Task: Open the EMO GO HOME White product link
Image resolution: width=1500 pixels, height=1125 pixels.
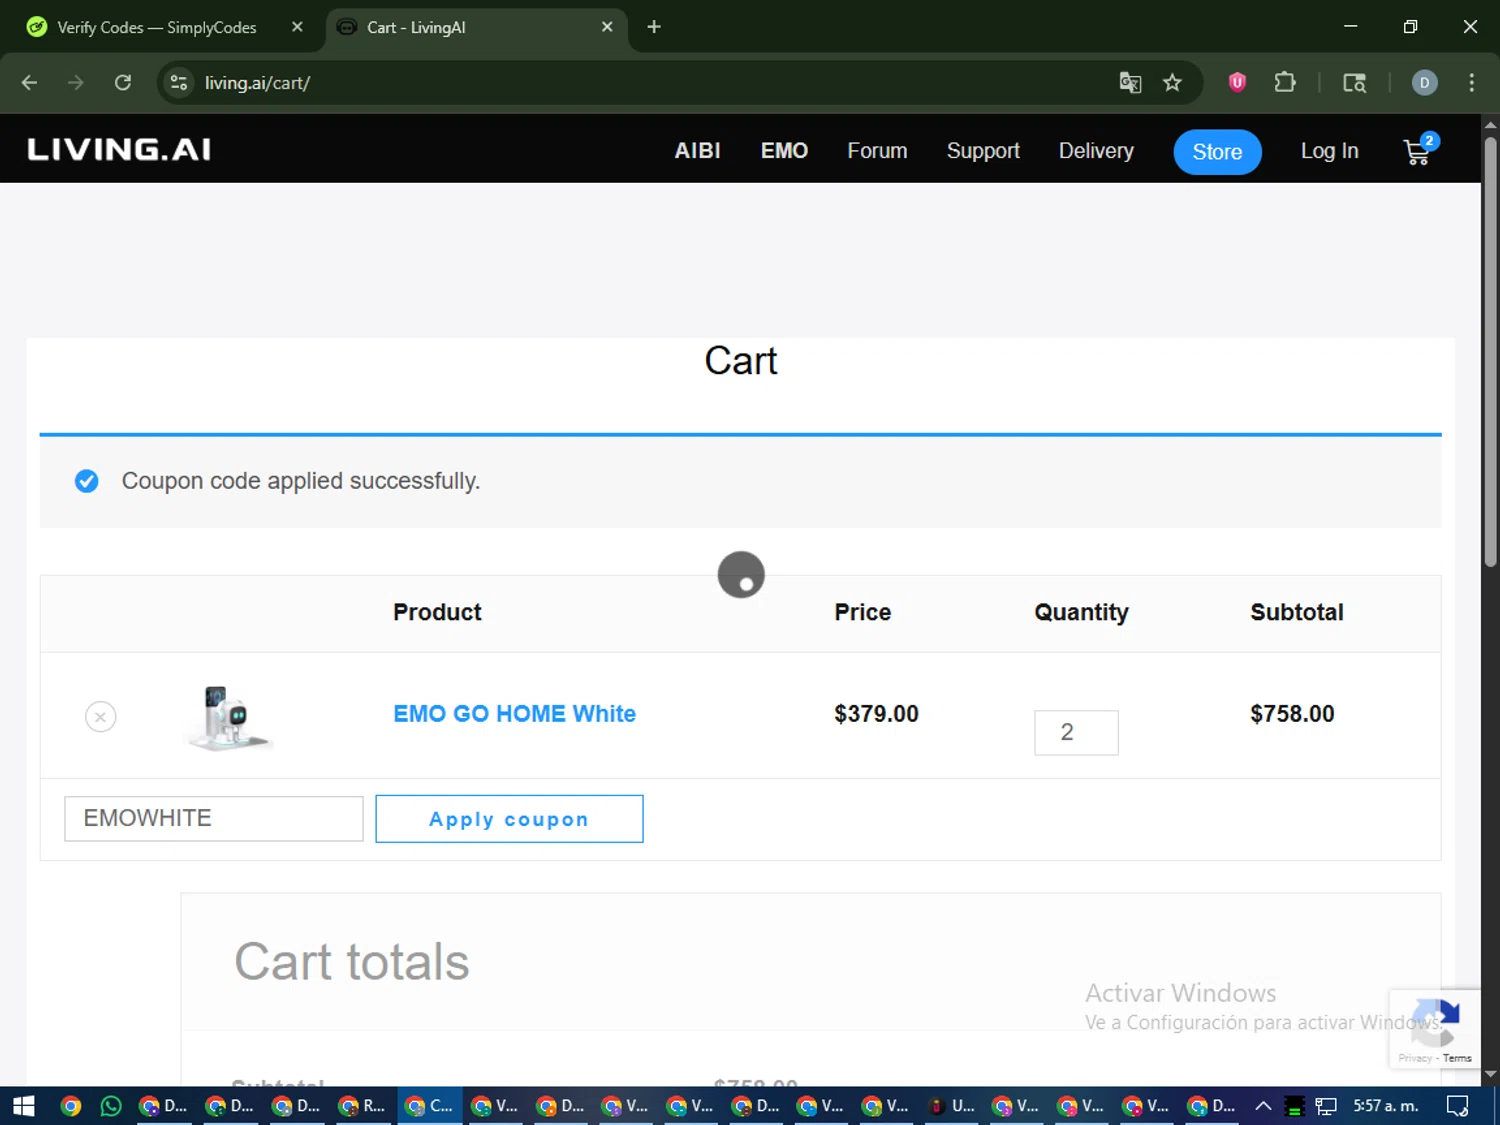Action: click(514, 714)
